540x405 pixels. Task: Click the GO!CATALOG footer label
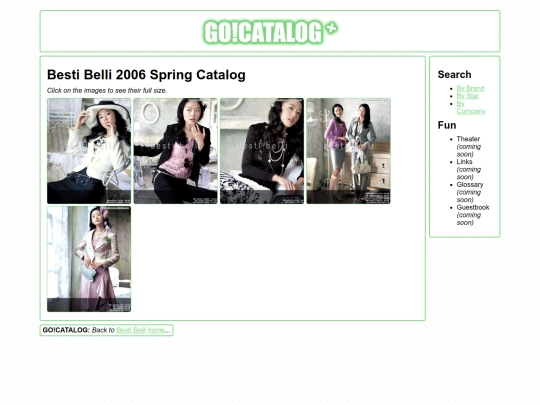[66, 330]
